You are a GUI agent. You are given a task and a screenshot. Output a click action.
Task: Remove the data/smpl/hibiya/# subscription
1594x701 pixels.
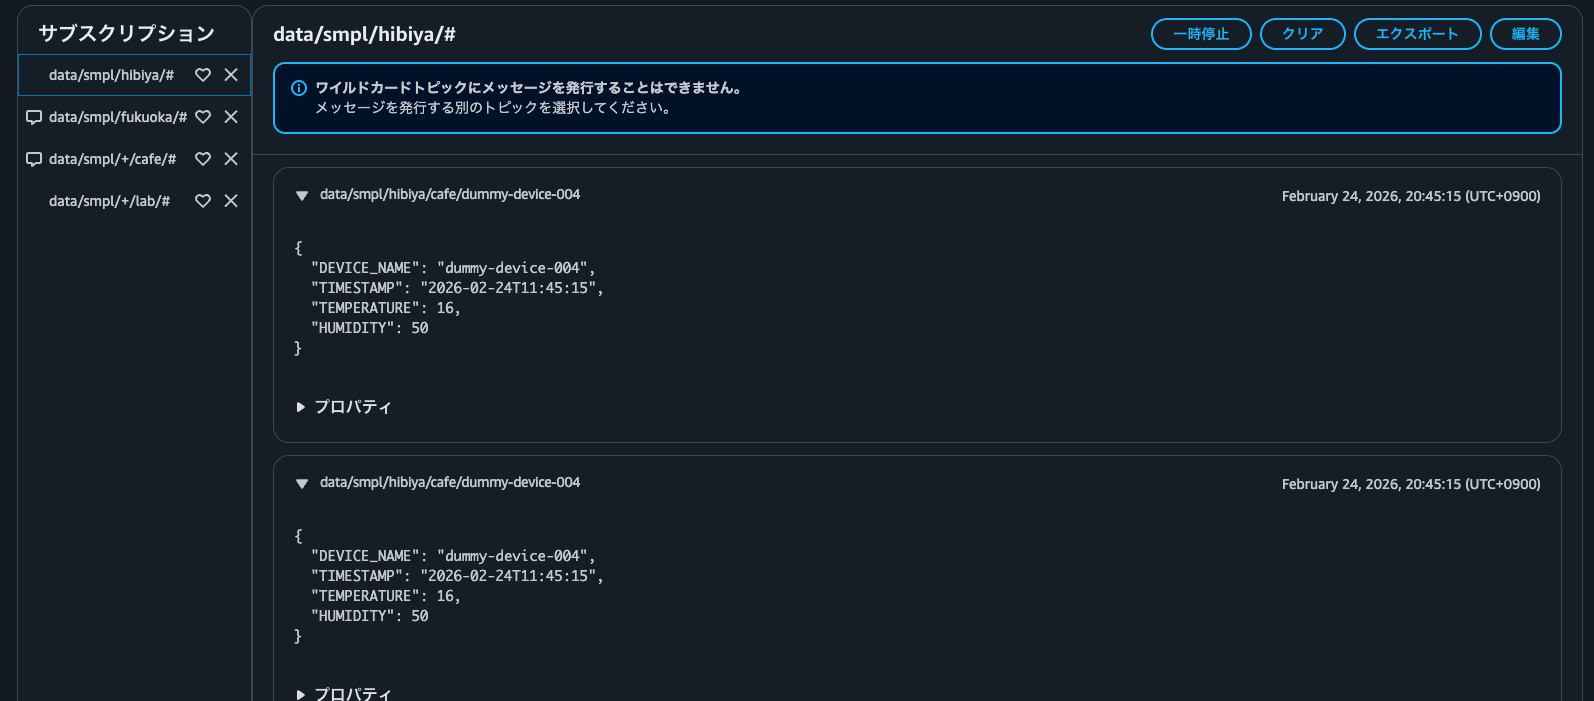231,75
